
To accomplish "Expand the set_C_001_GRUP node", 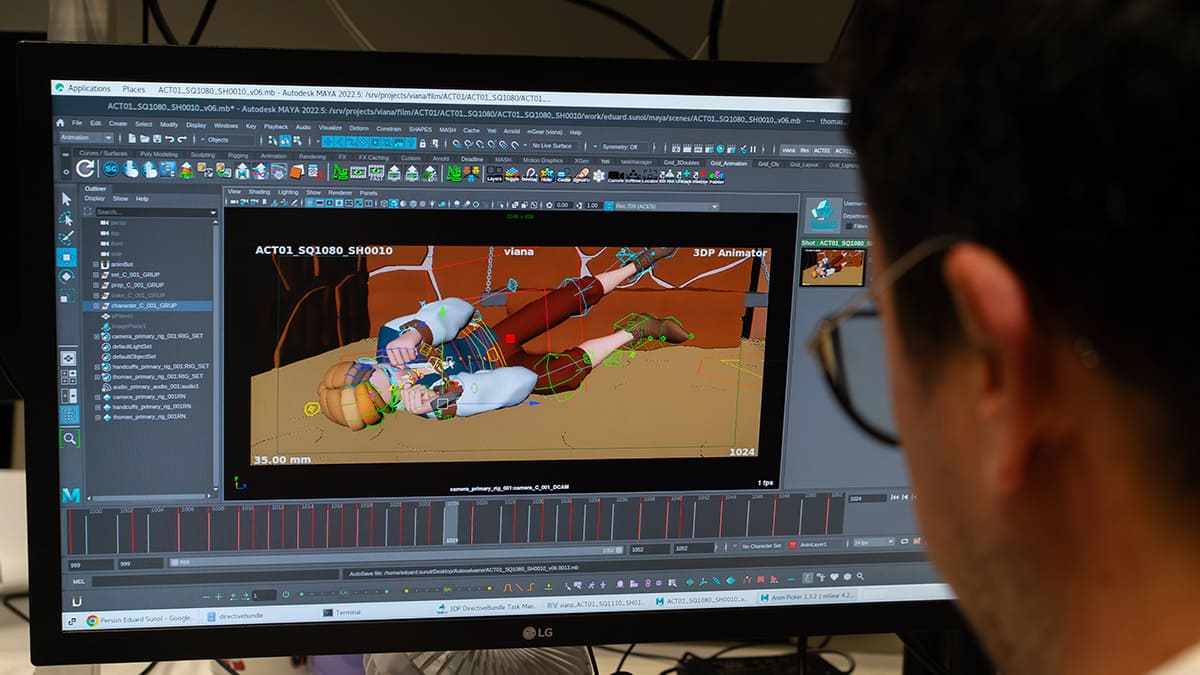I will 95,274.
